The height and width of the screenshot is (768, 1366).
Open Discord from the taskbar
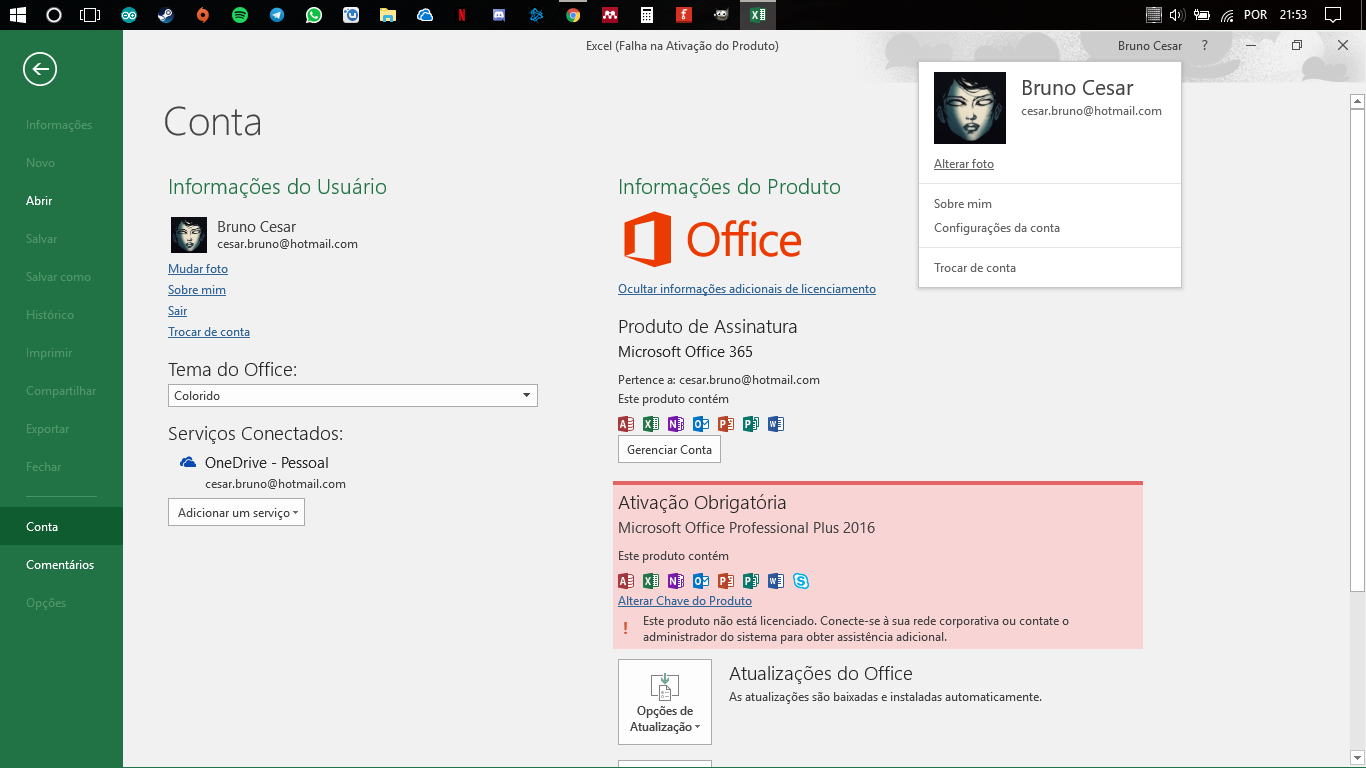click(499, 15)
